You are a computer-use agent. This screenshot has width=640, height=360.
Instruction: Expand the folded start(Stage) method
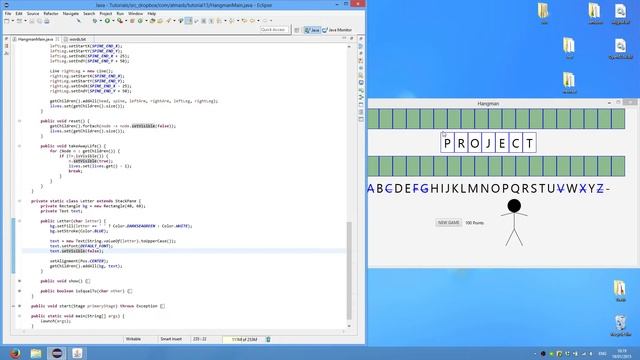[19, 306]
